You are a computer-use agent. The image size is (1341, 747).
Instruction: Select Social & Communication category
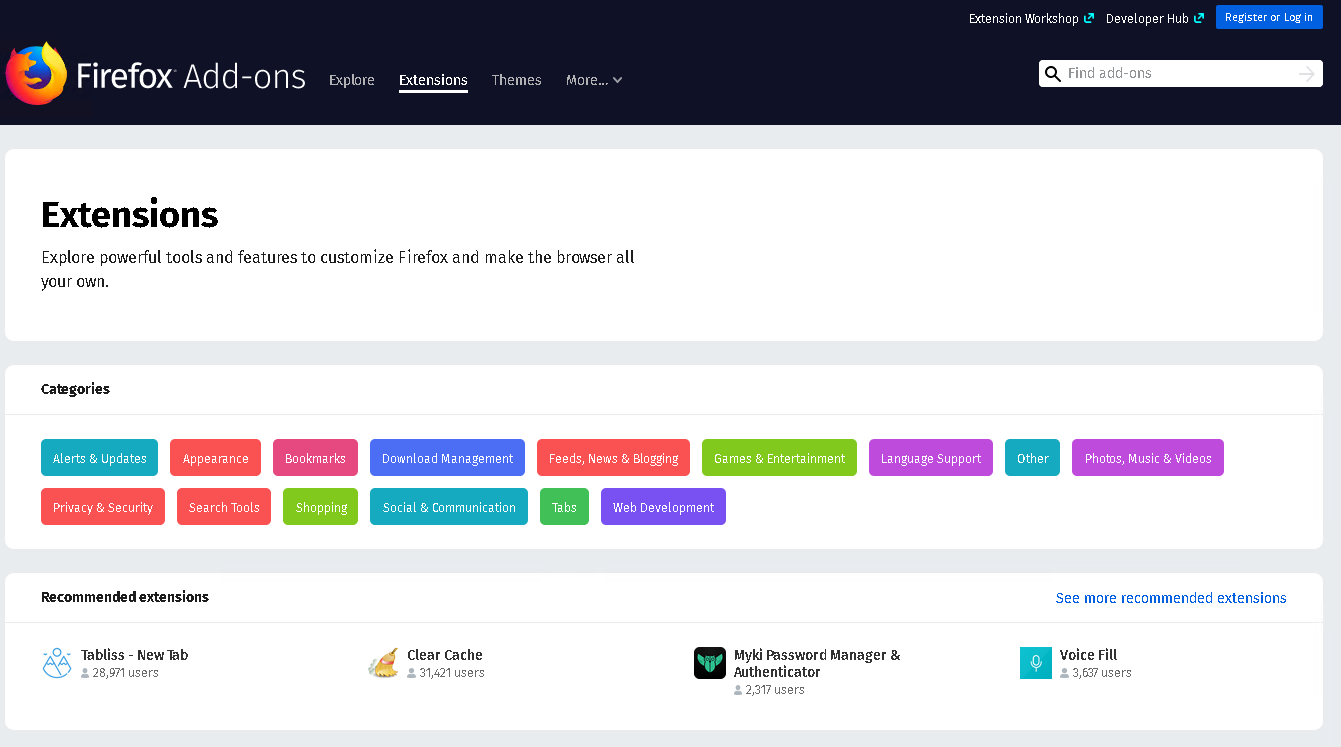pos(449,507)
